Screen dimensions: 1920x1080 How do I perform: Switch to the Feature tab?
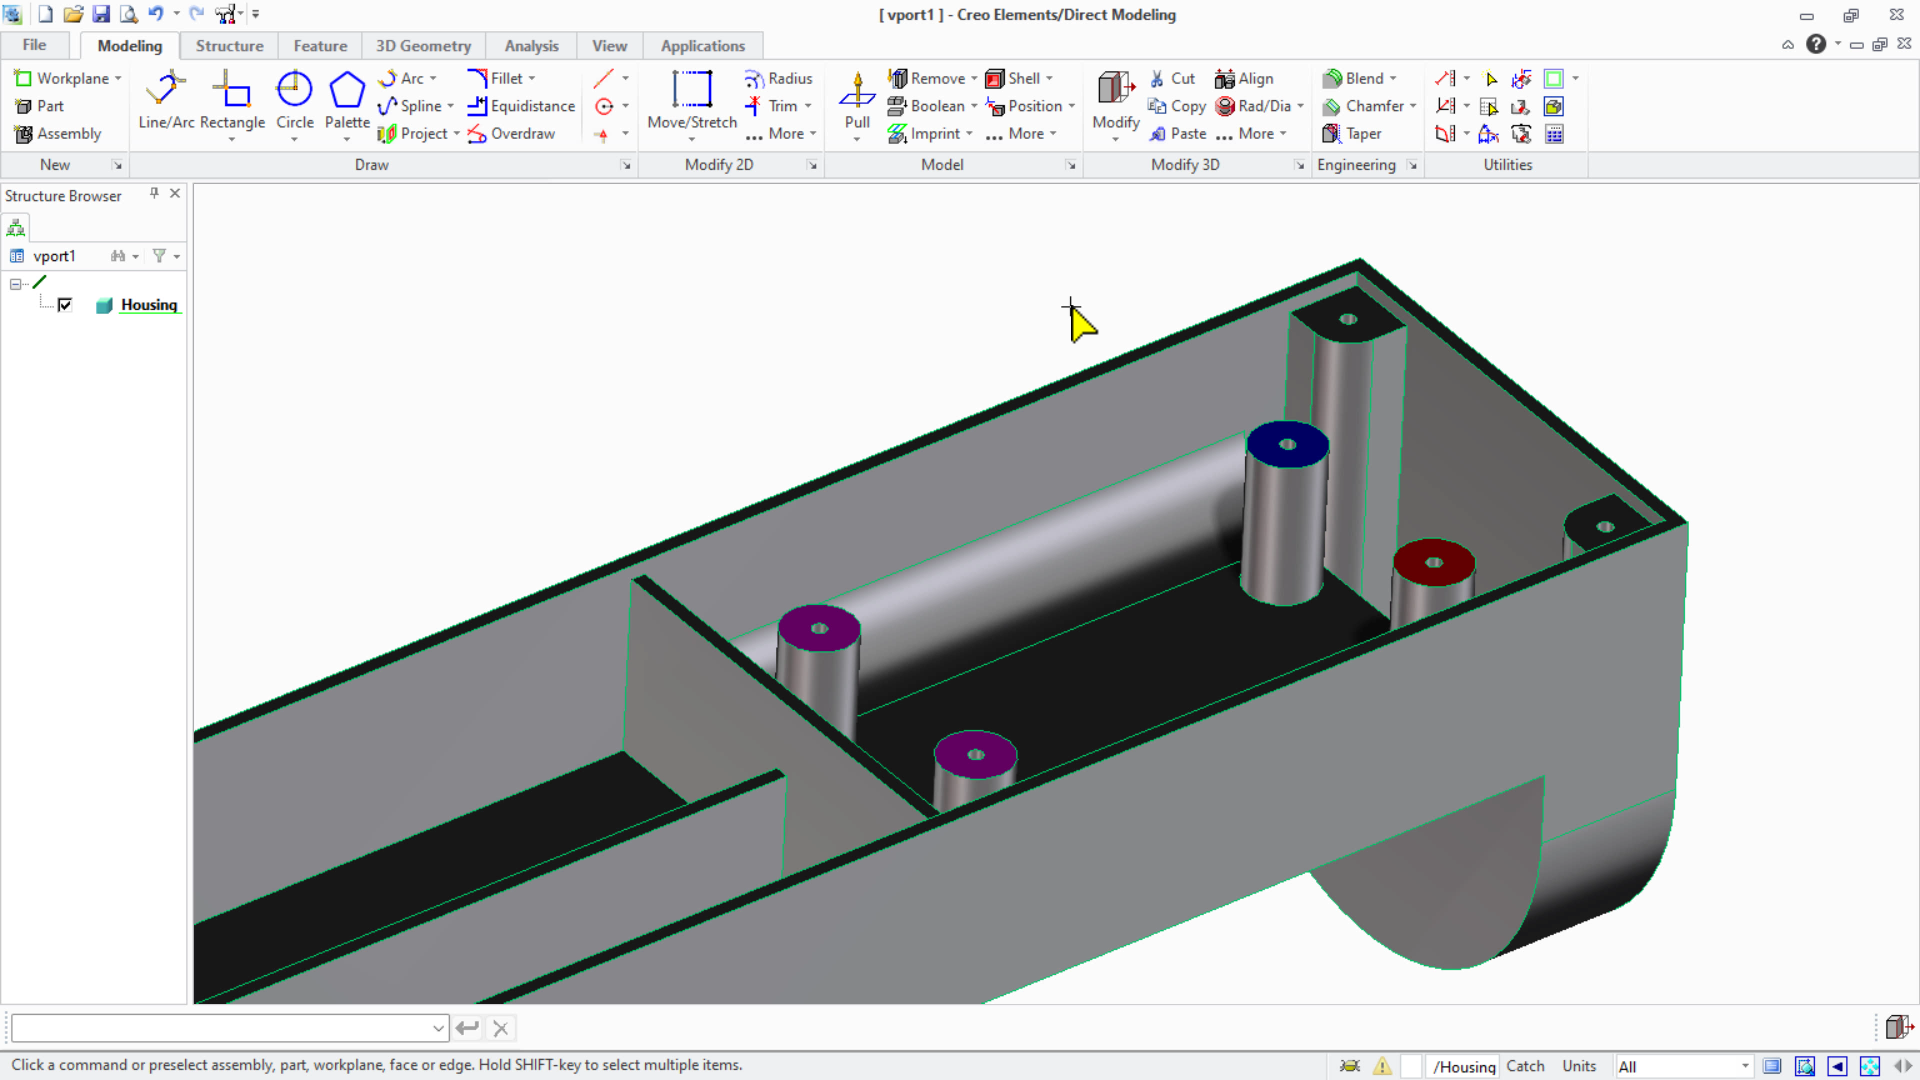[320, 46]
